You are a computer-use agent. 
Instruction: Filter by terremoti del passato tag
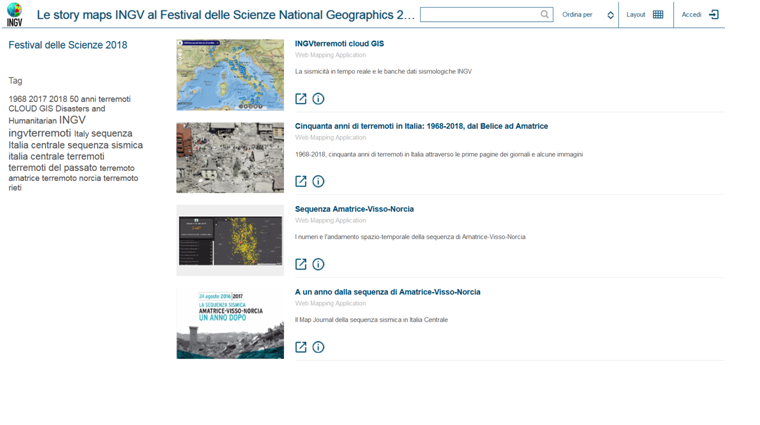[53, 168]
